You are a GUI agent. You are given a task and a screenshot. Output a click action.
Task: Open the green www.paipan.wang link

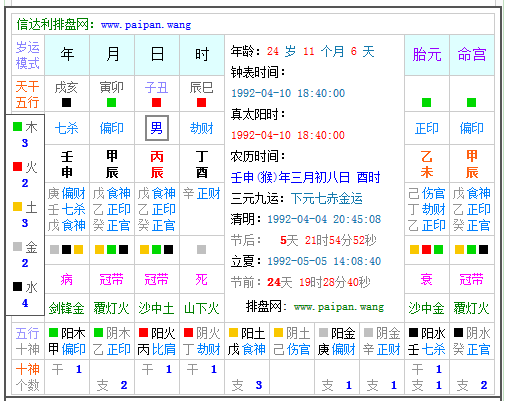pos(339,307)
